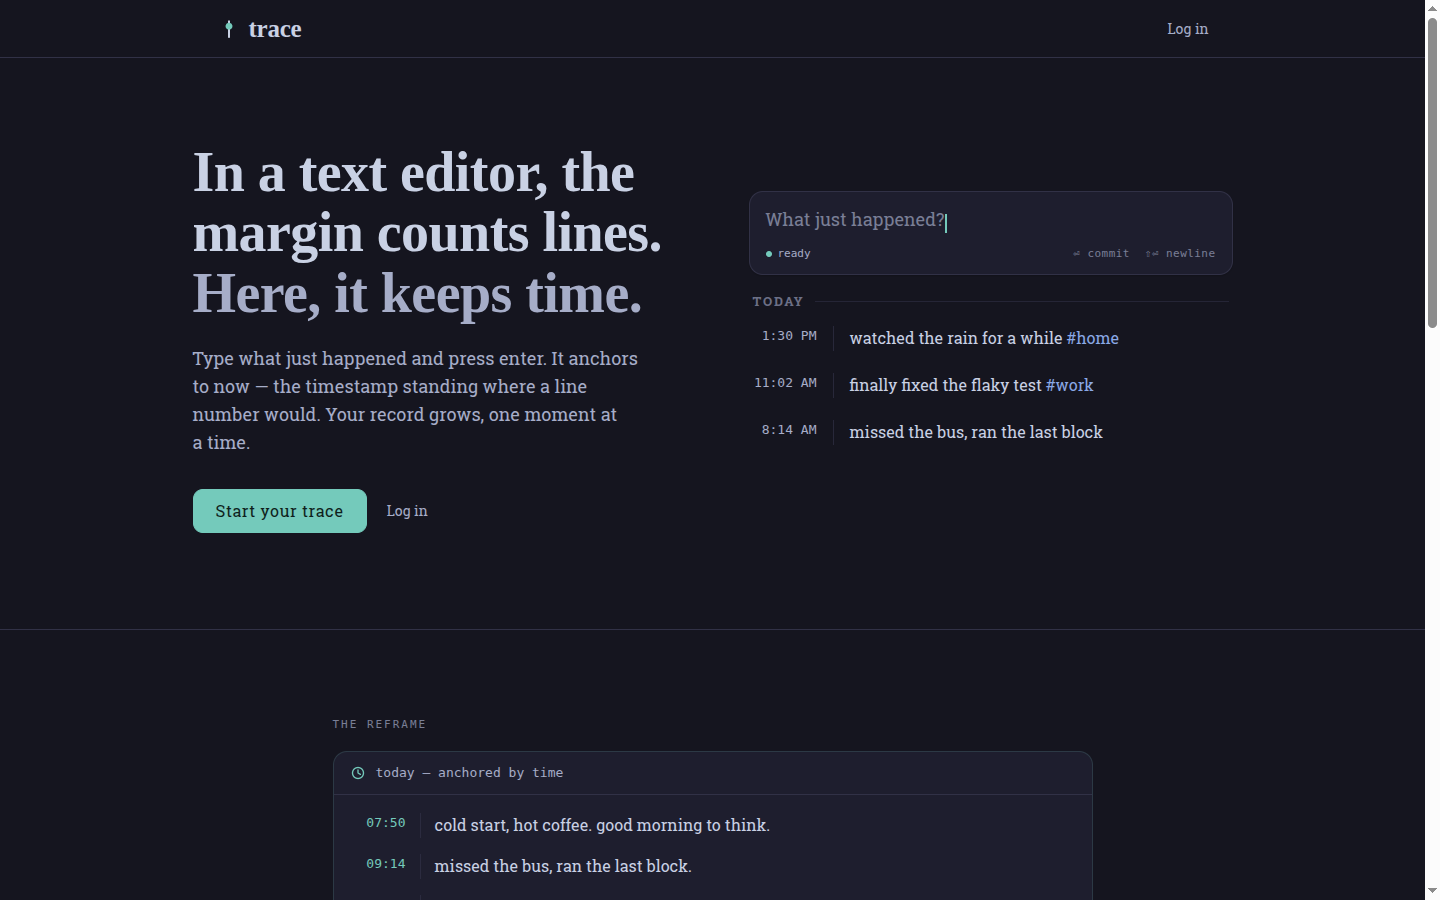1440x900 pixels.
Task: Click hero entry "missed the bus, ran the last block"
Action: 976,432
